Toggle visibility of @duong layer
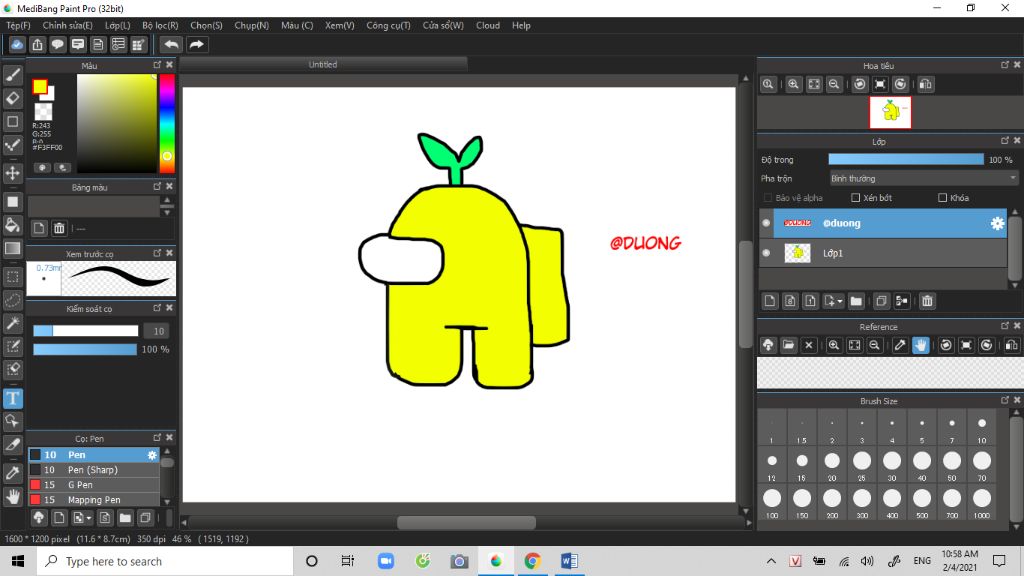 coord(767,223)
